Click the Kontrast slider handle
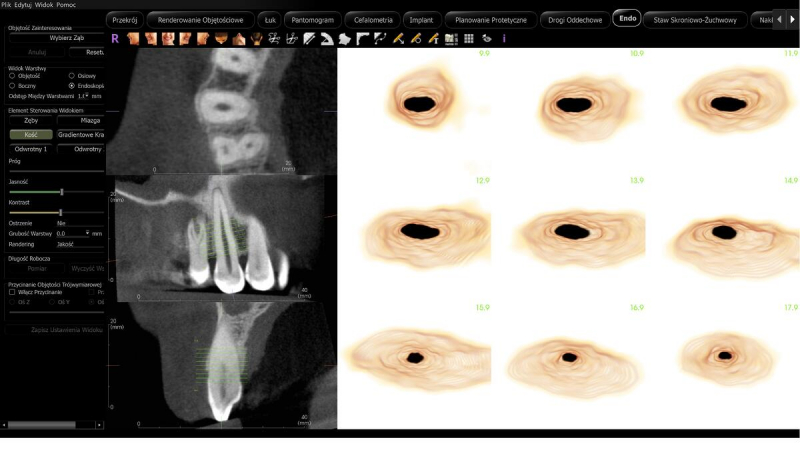Screen dimensions: 800x450 61,212
